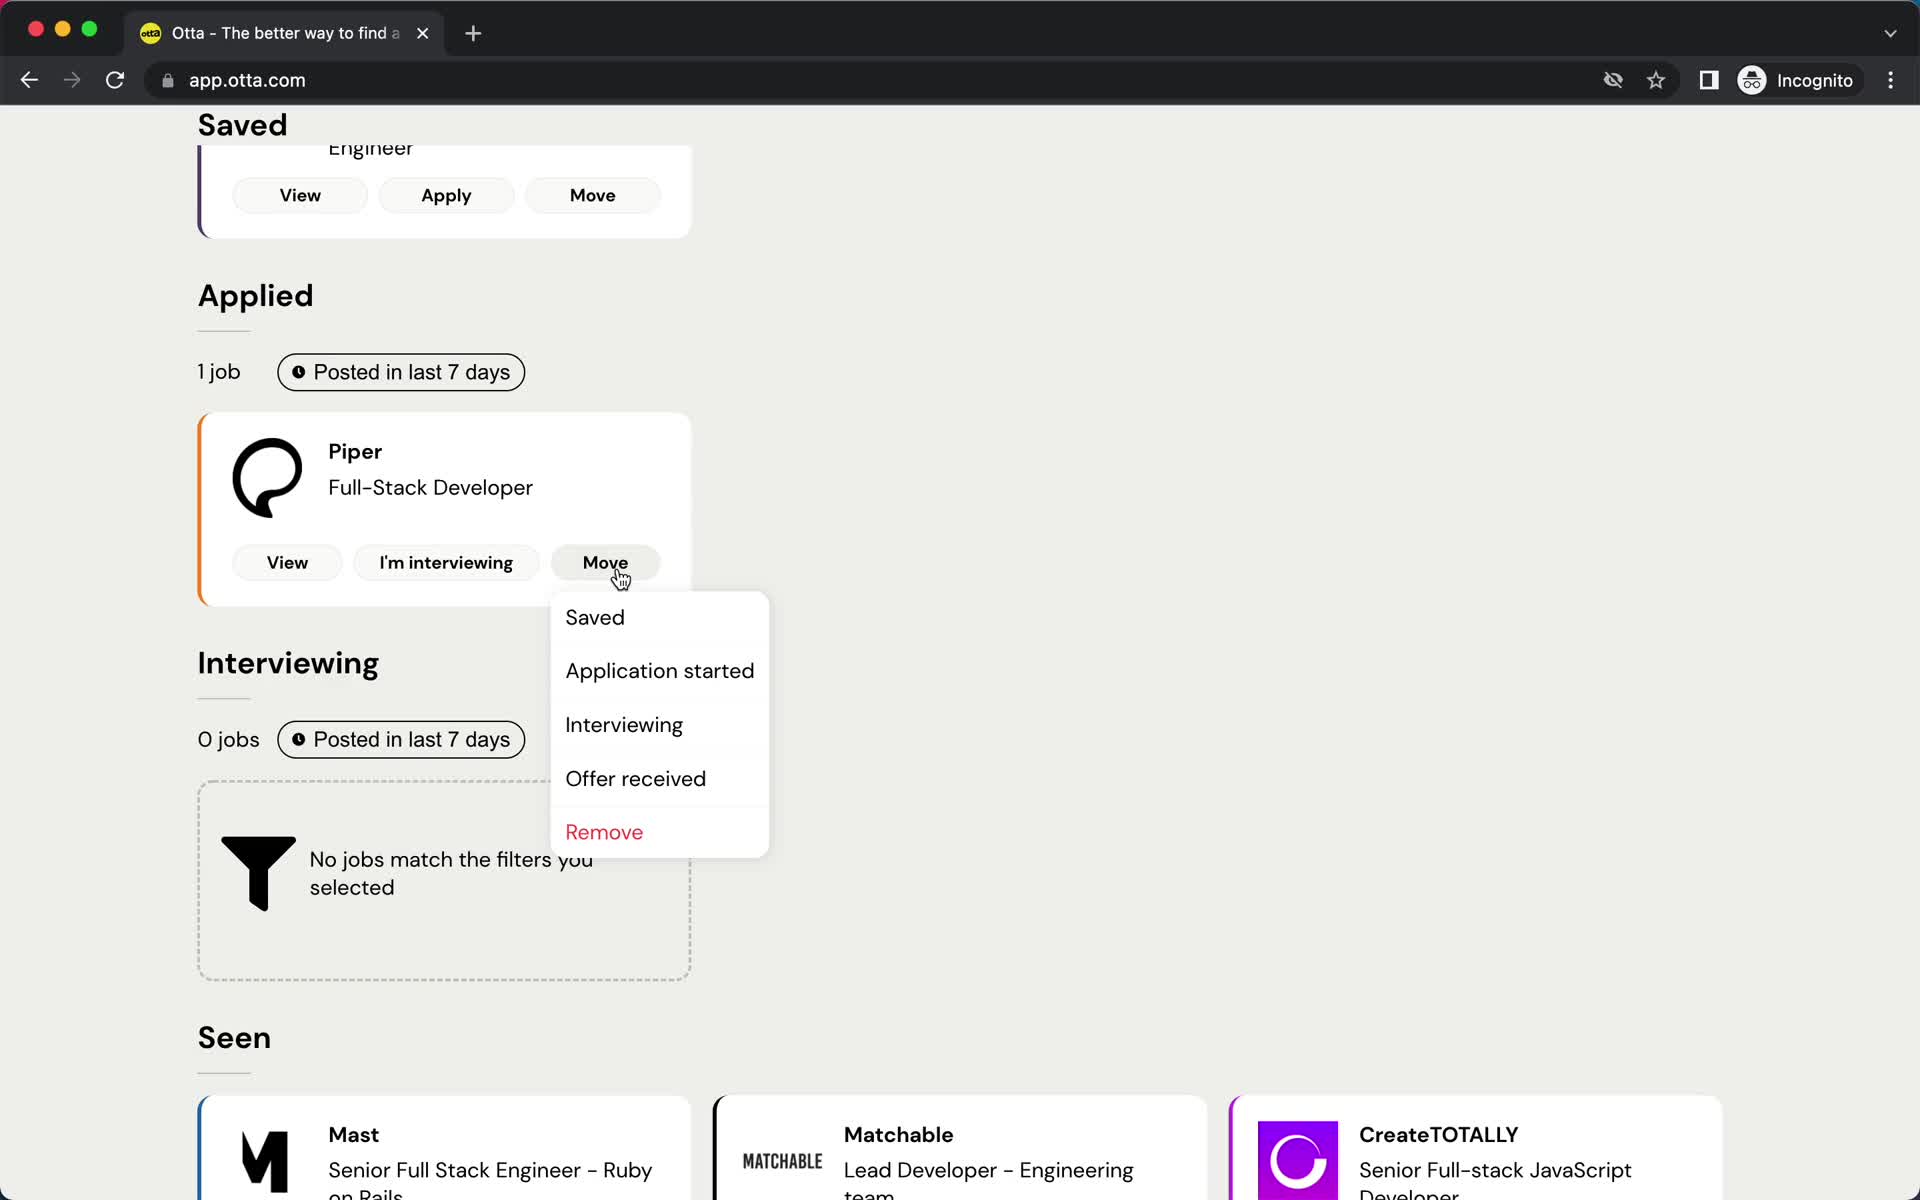1920x1200 pixels.
Task: Click the '0 jobs' count text
Action: coord(228,740)
